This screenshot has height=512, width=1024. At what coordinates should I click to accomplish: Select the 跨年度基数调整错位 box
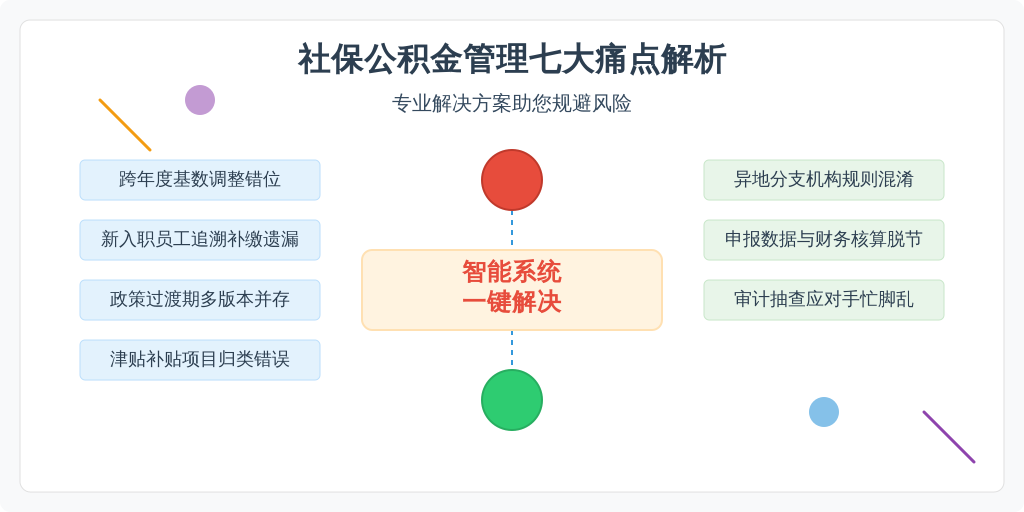pyautogui.click(x=200, y=180)
